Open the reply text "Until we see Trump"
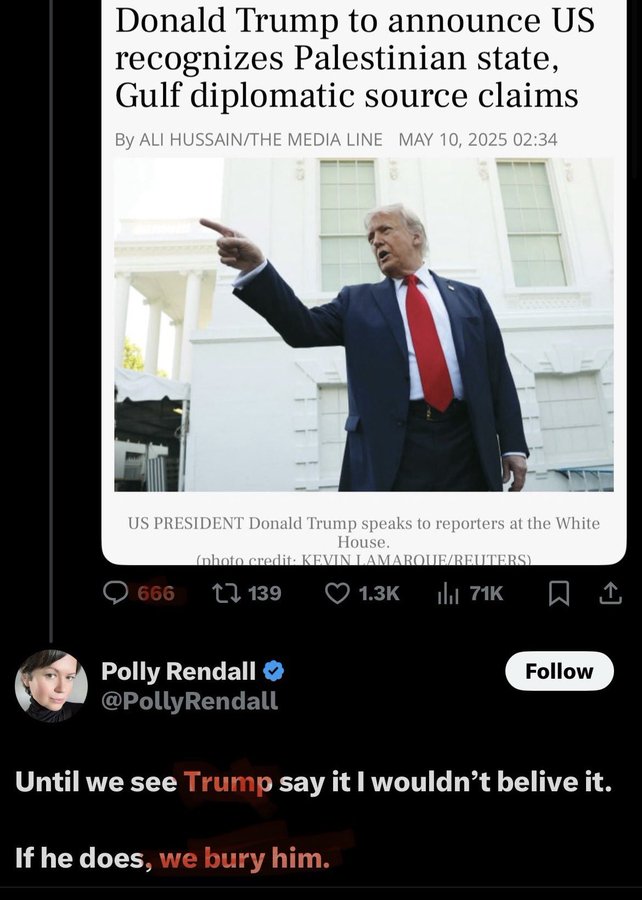 click(x=143, y=782)
